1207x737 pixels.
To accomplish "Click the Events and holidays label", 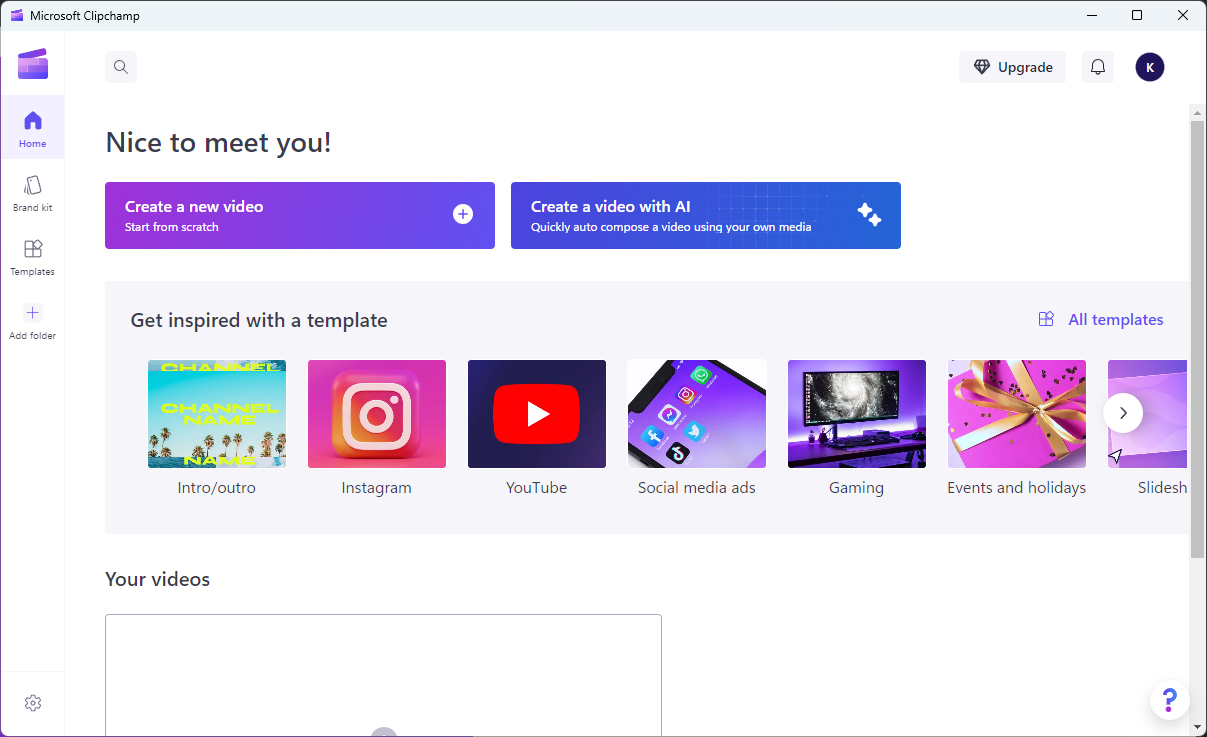I will click(1017, 488).
